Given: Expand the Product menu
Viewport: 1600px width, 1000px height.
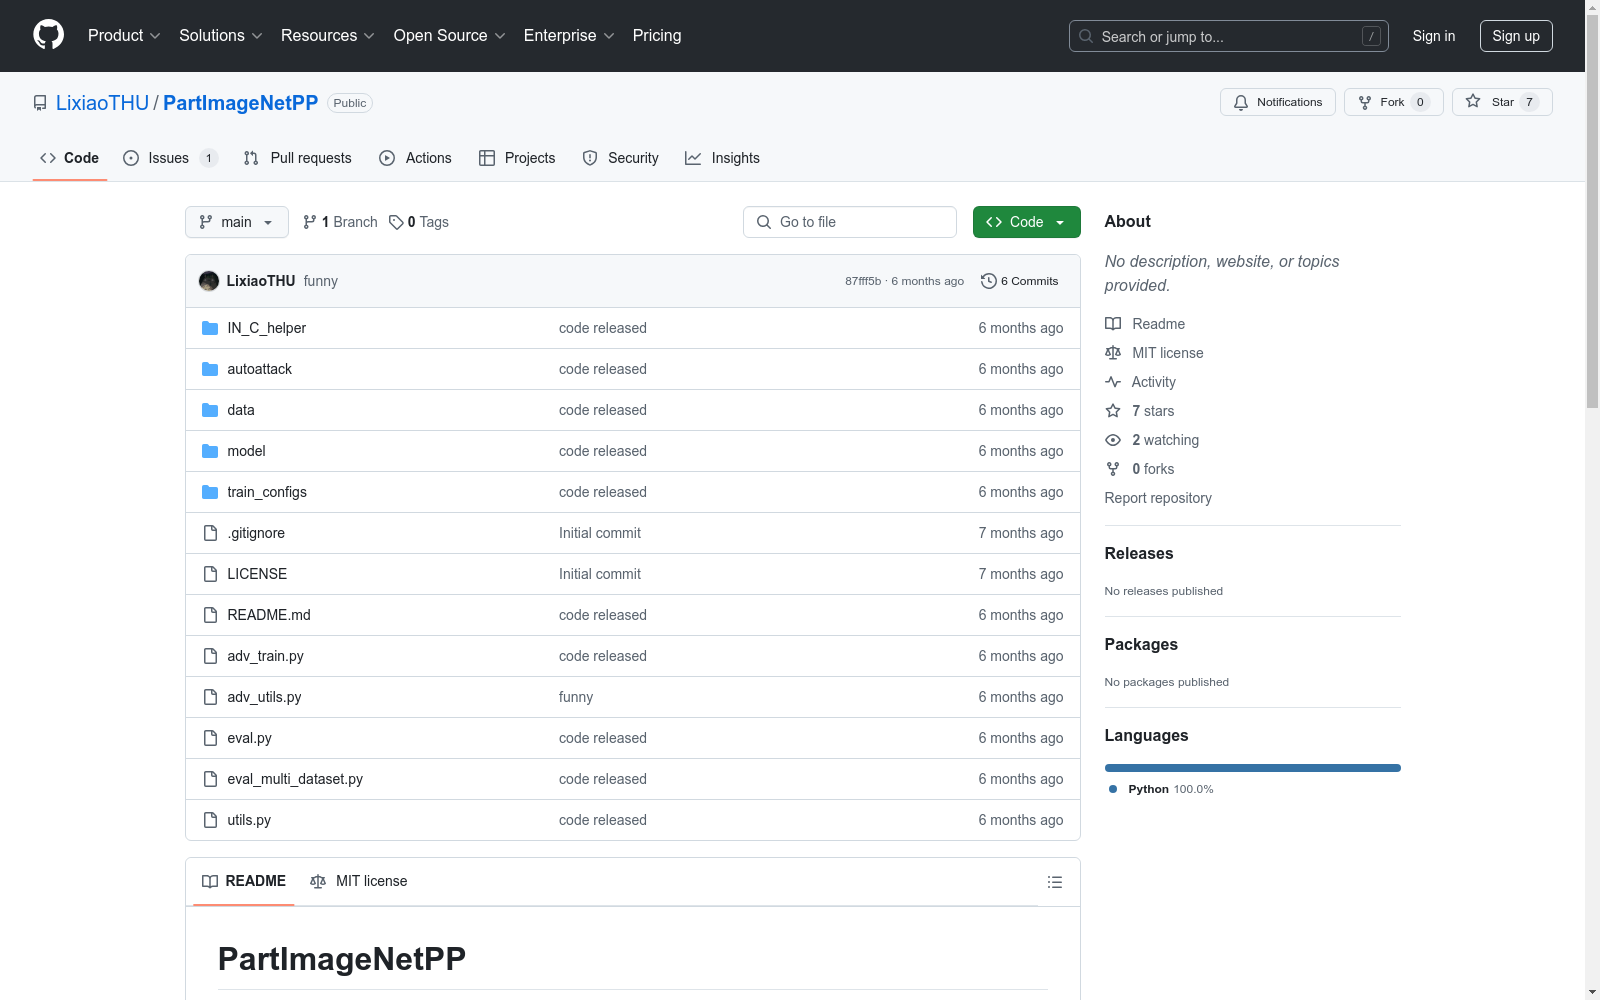Looking at the screenshot, I should 124,35.
